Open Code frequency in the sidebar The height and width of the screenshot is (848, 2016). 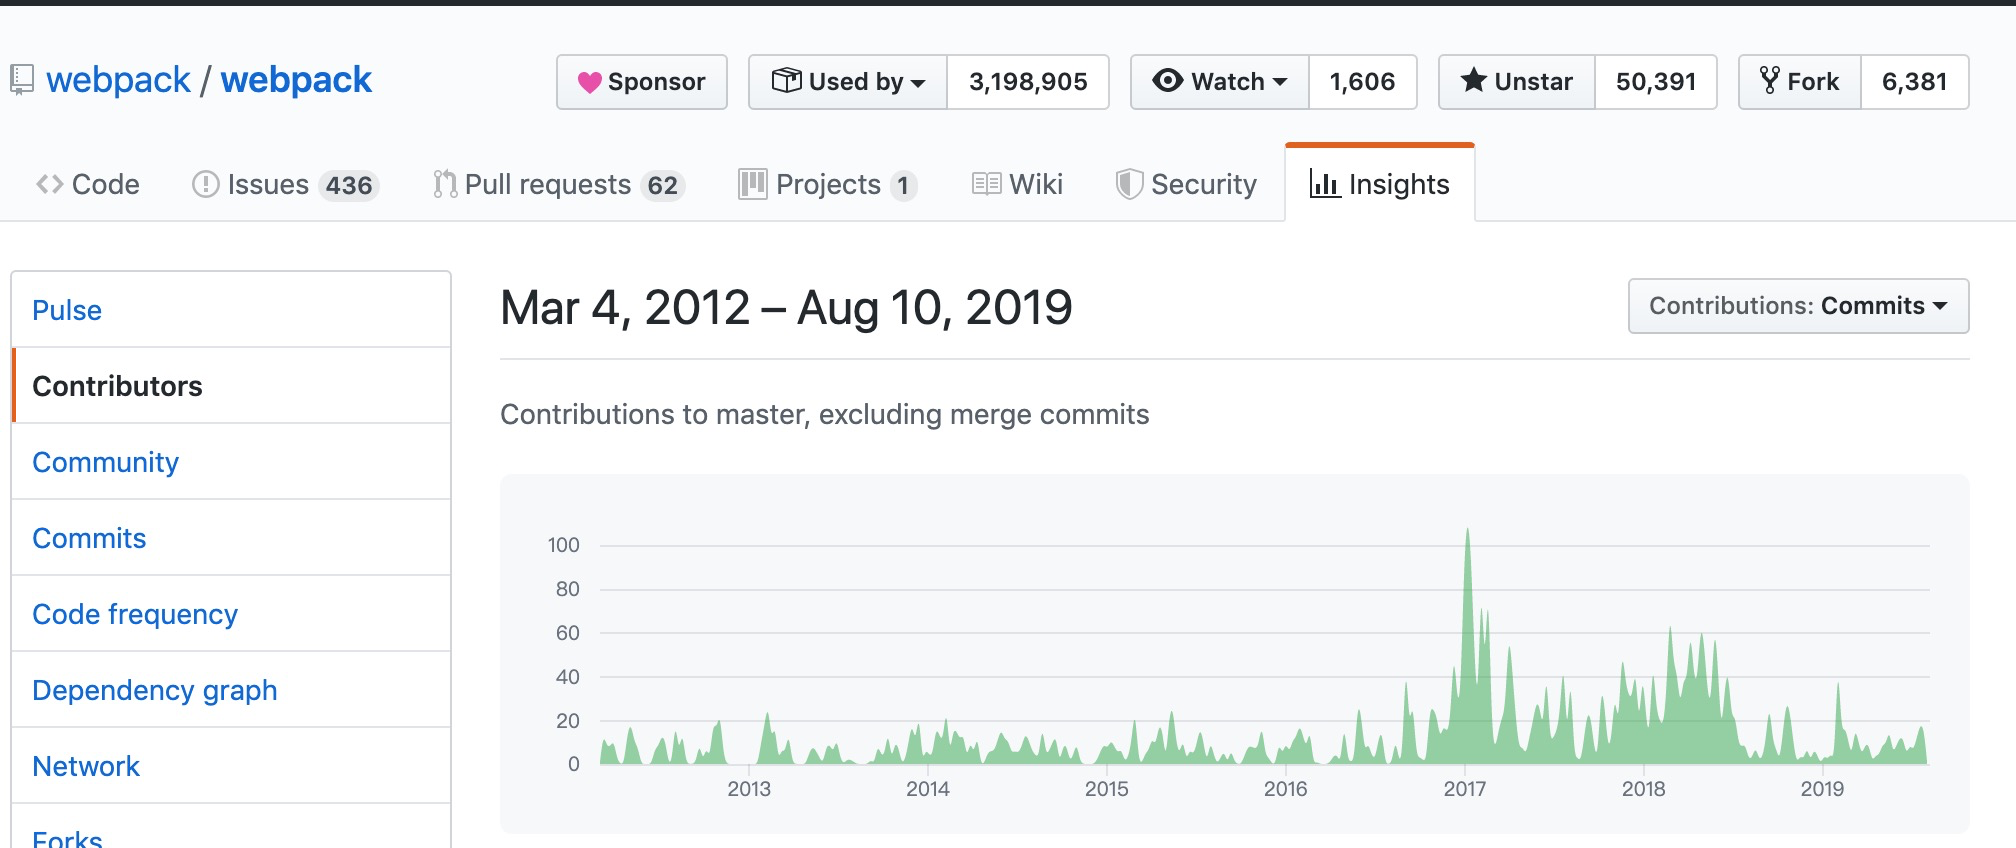tap(231, 614)
